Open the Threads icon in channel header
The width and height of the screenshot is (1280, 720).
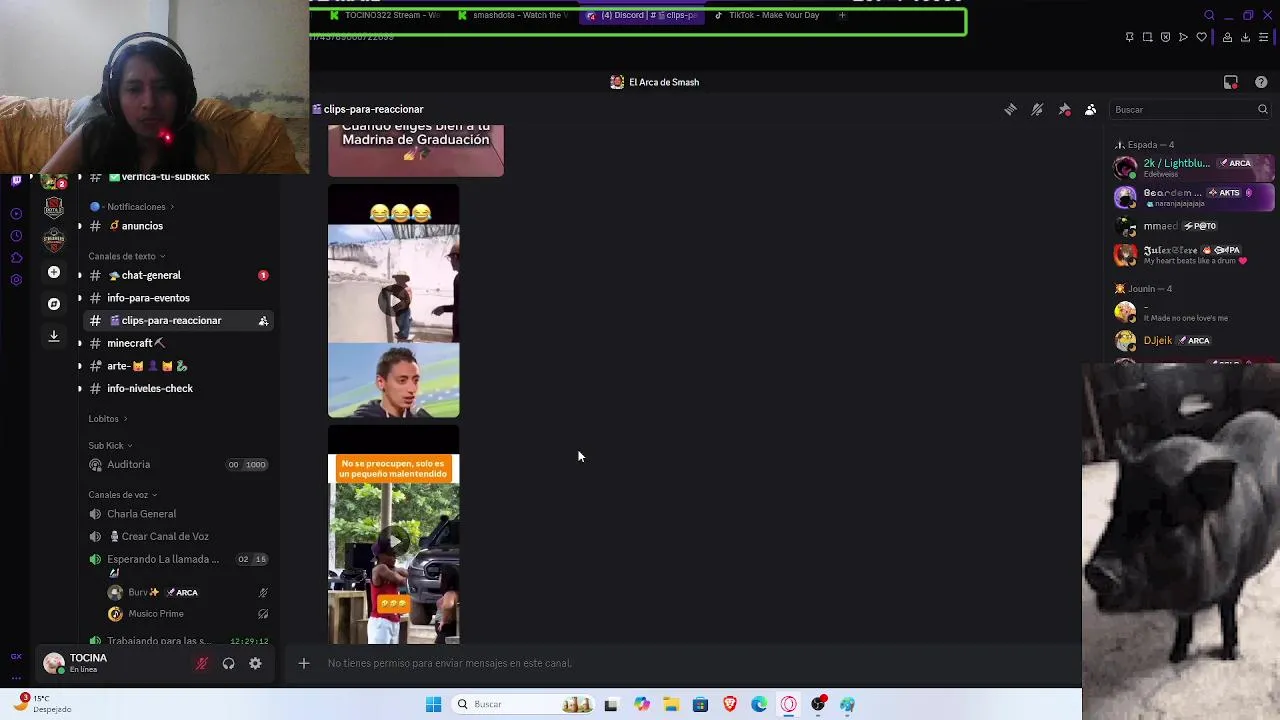click(1010, 109)
